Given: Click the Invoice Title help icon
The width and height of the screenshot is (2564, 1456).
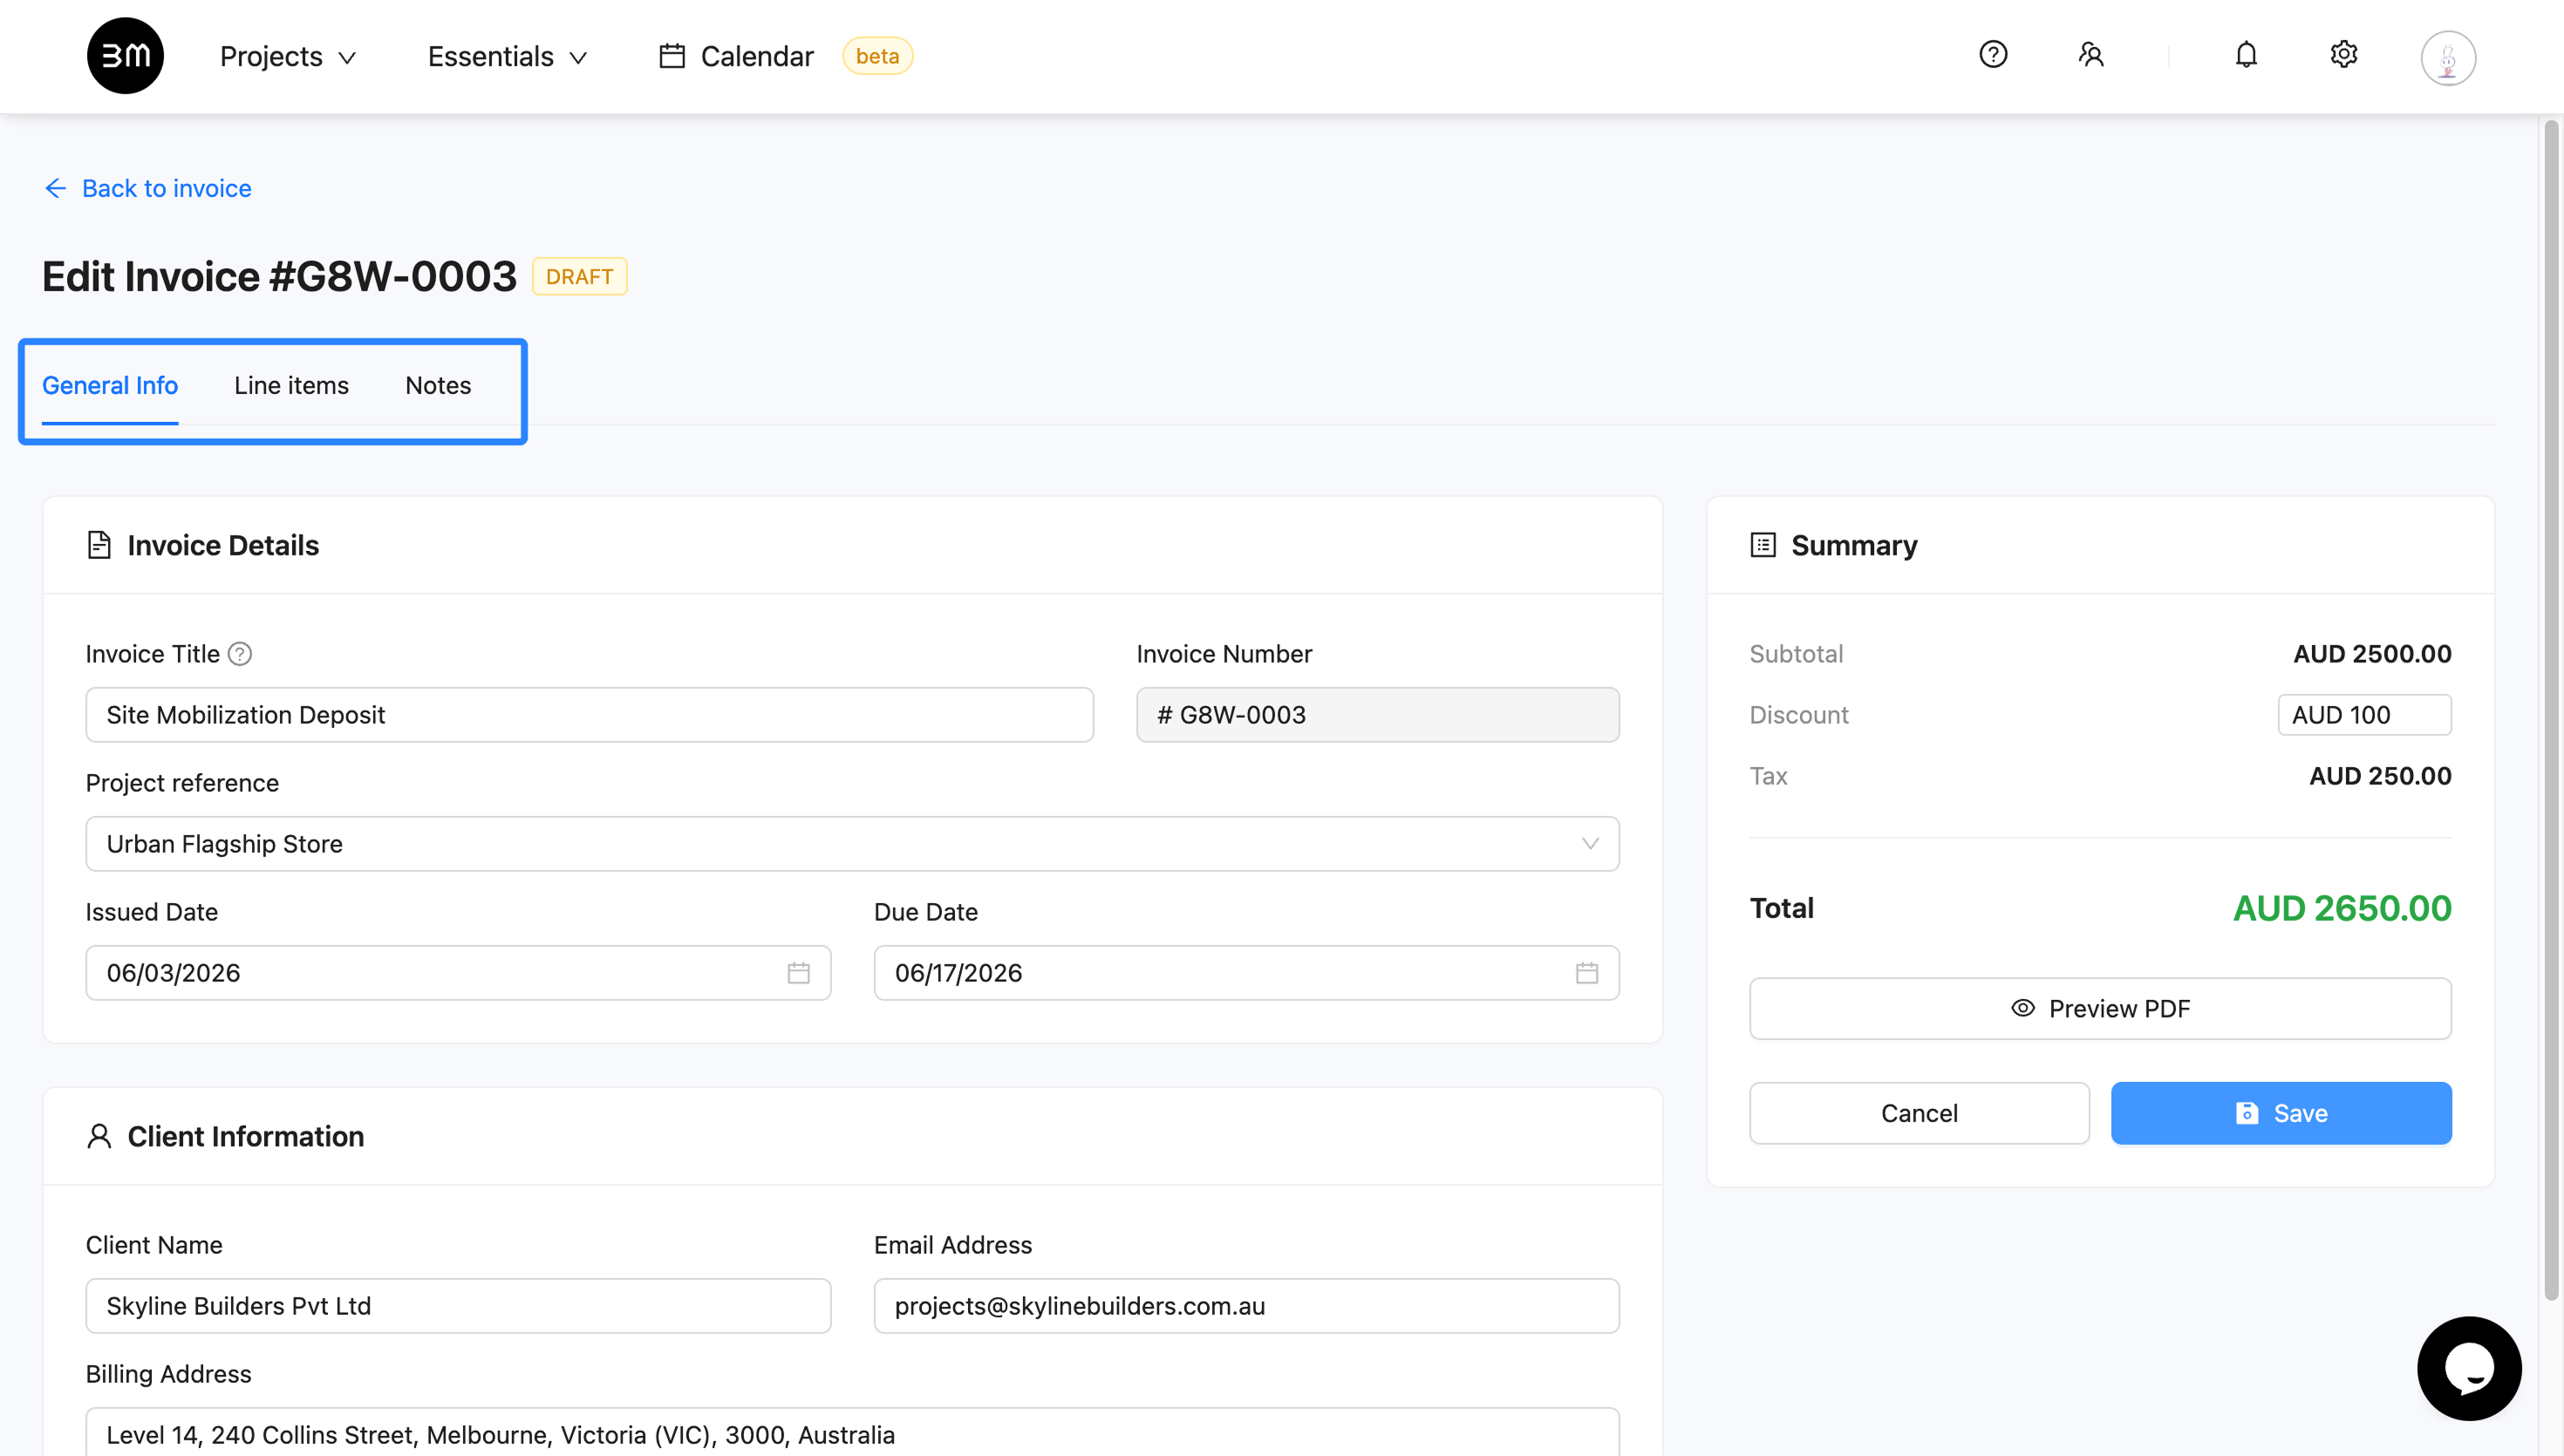Looking at the screenshot, I should click(240, 654).
